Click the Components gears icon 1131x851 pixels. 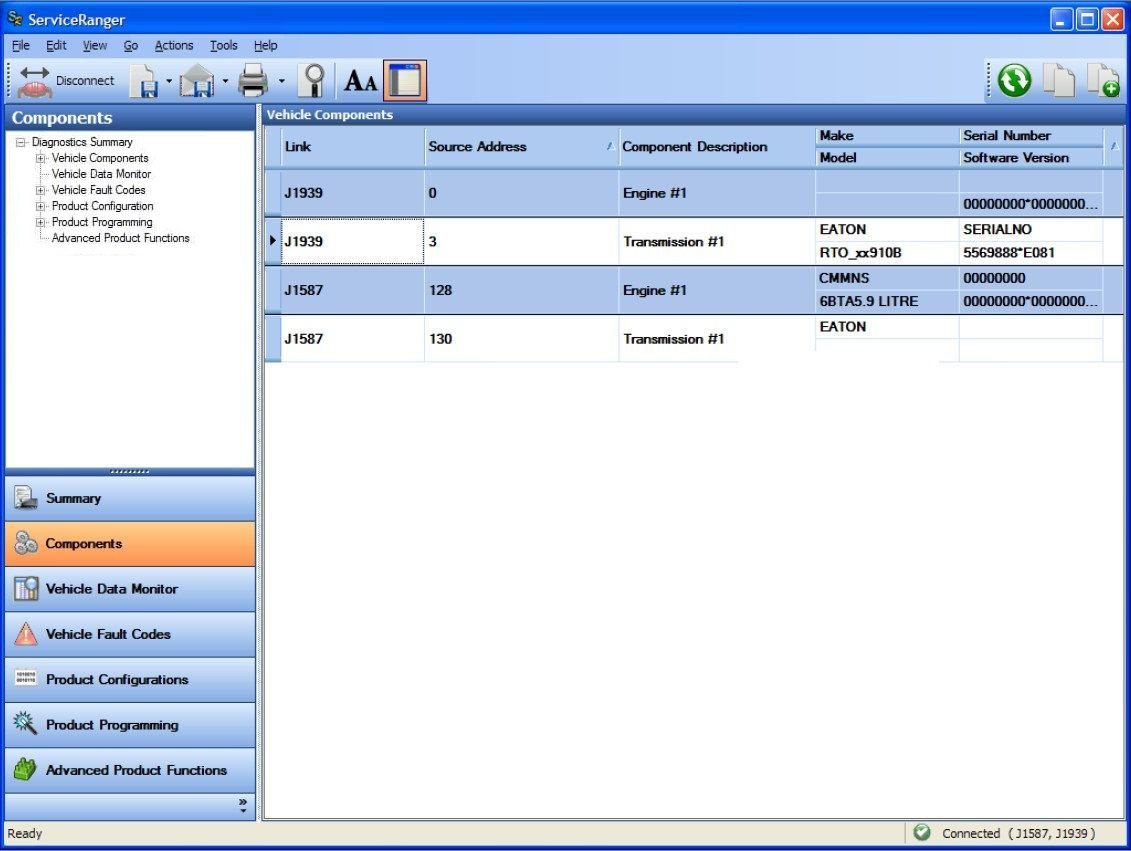tap(25, 543)
